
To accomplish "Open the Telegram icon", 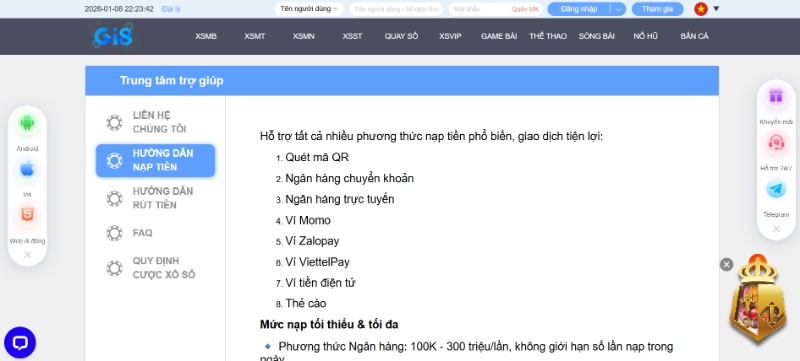I will point(776,189).
